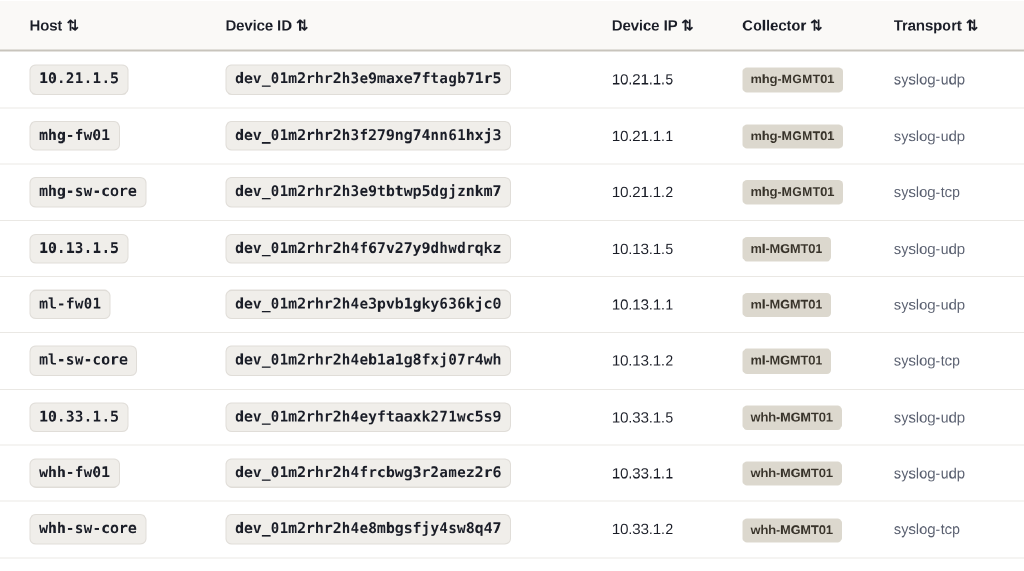
Task: Click ml-MGMT01 collector tag in ml-fw01 row
Action: [786, 304]
